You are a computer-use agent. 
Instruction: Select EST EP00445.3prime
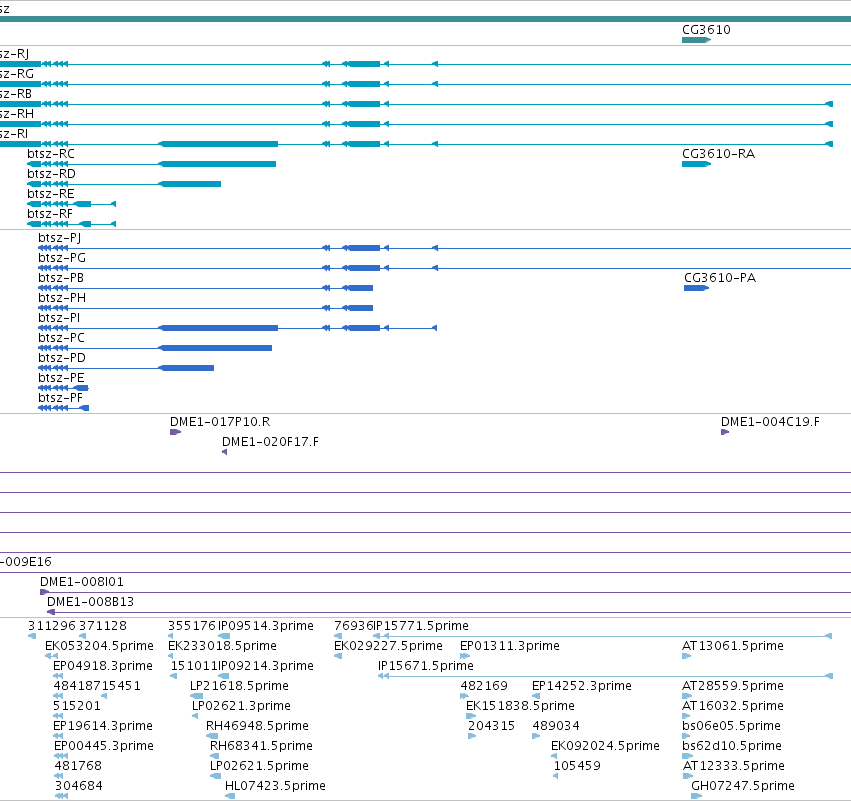pyautogui.click(x=104, y=746)
